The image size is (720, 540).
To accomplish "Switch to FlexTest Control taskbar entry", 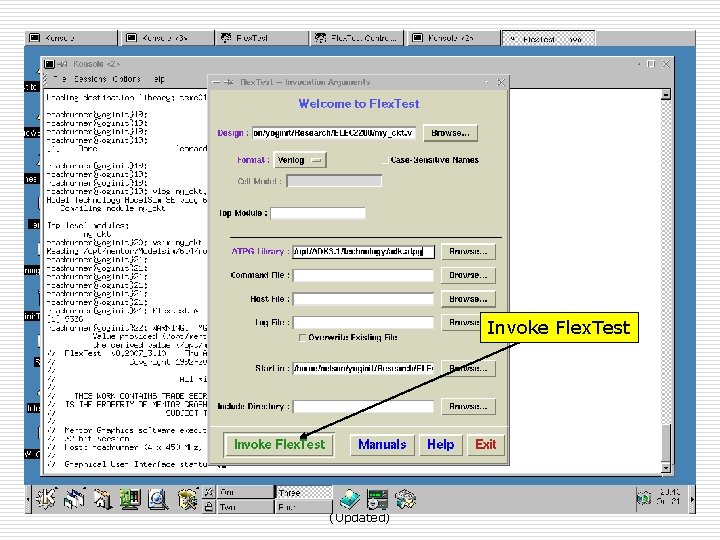I will click(x=358, y=38).
